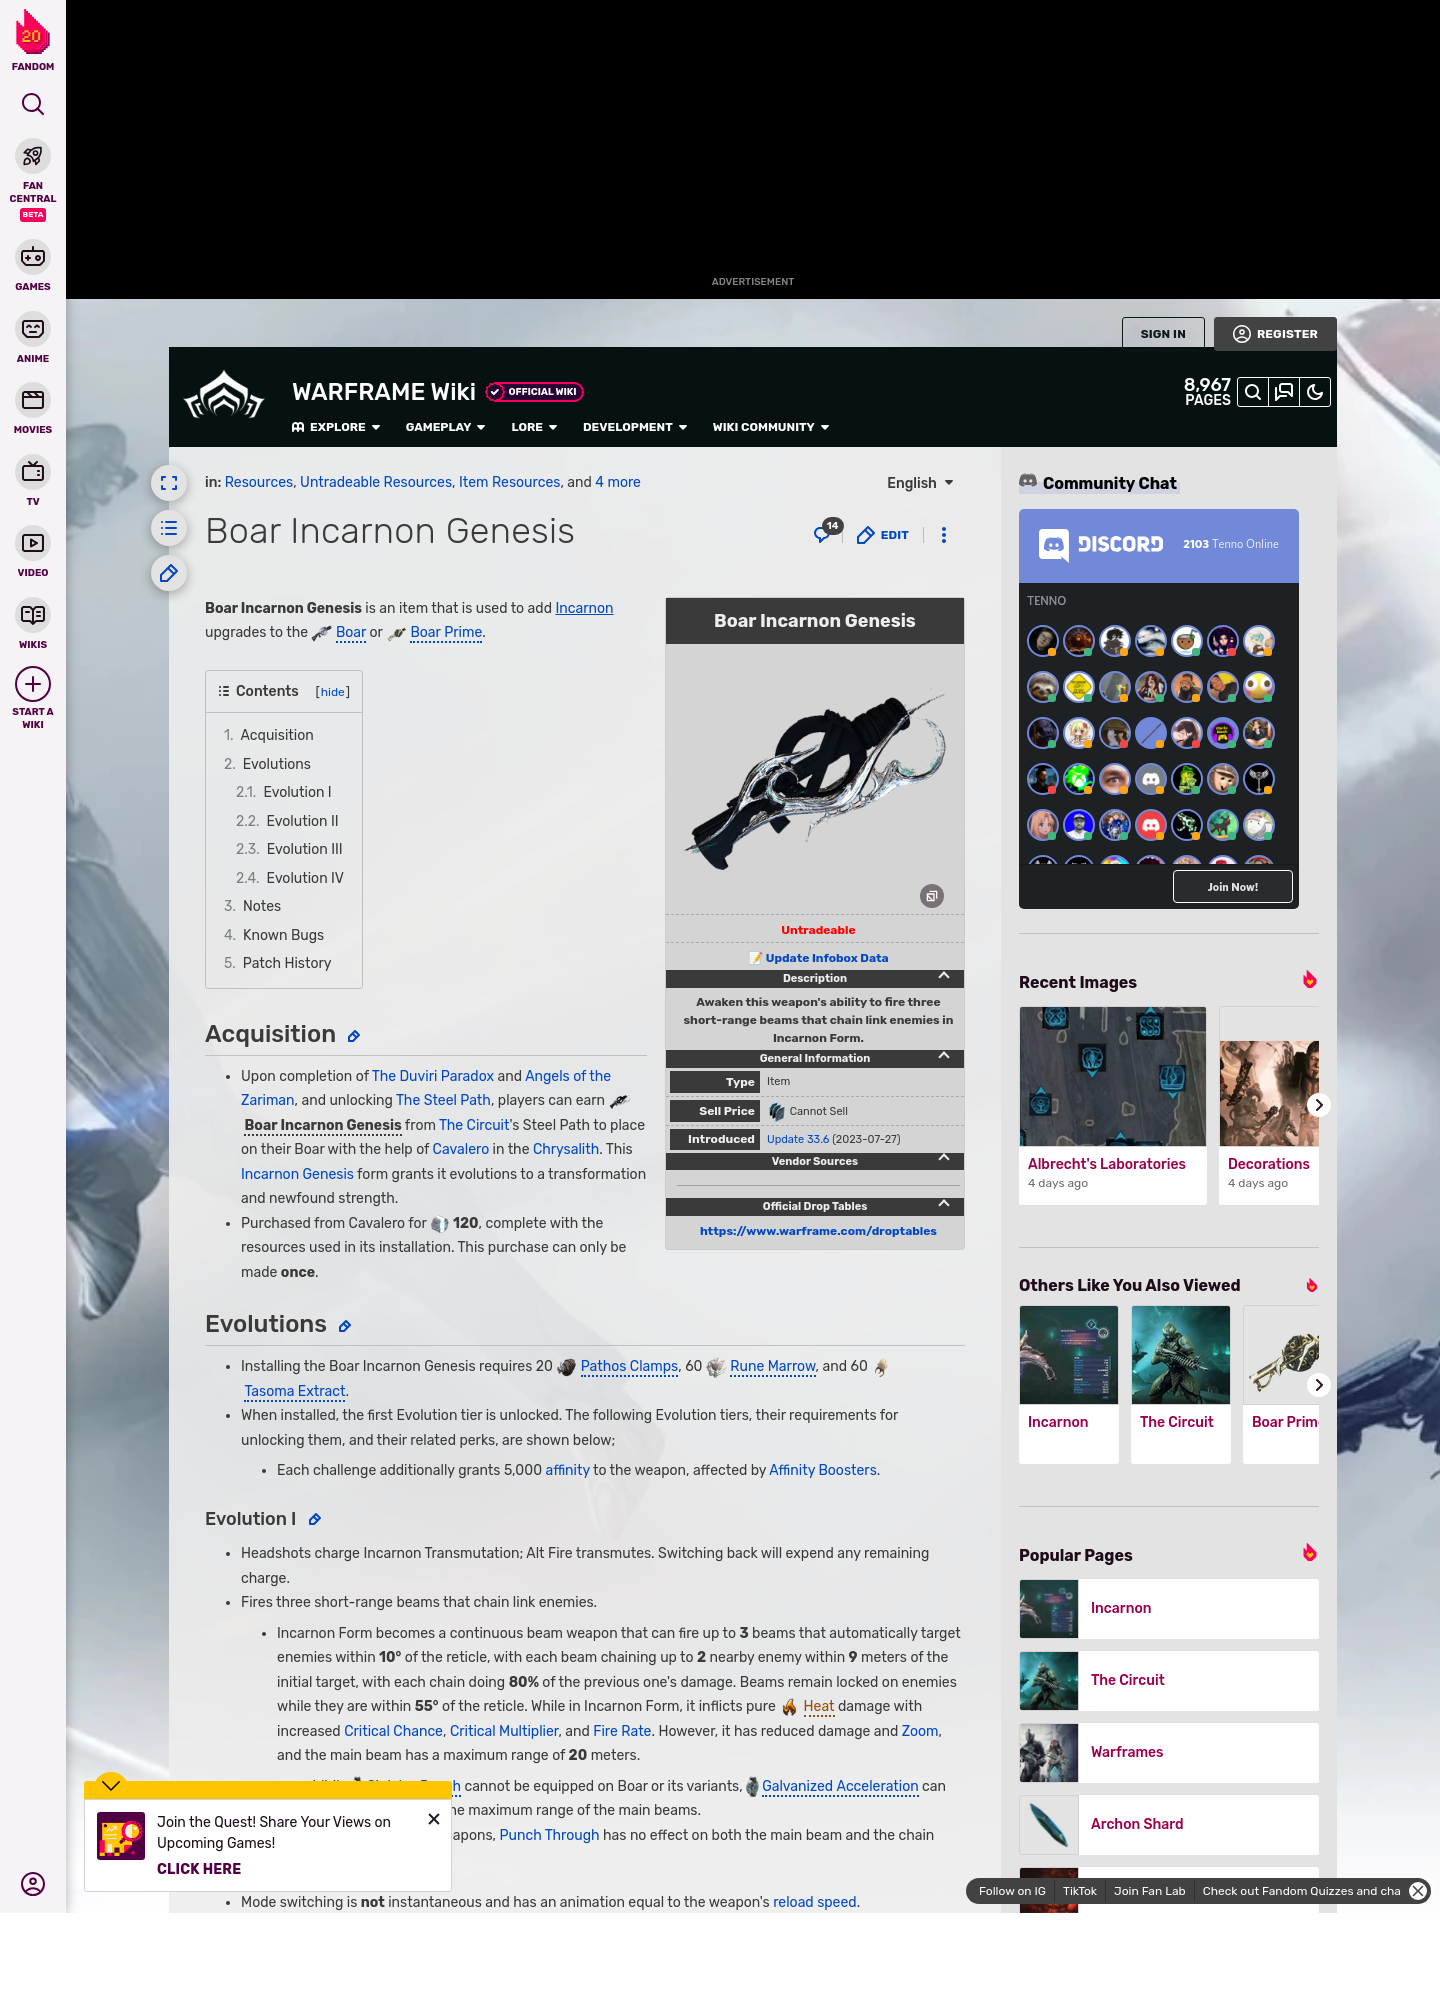Open the TV sidebar icon
This screenshot has height=2000, width=1440.
33,471
